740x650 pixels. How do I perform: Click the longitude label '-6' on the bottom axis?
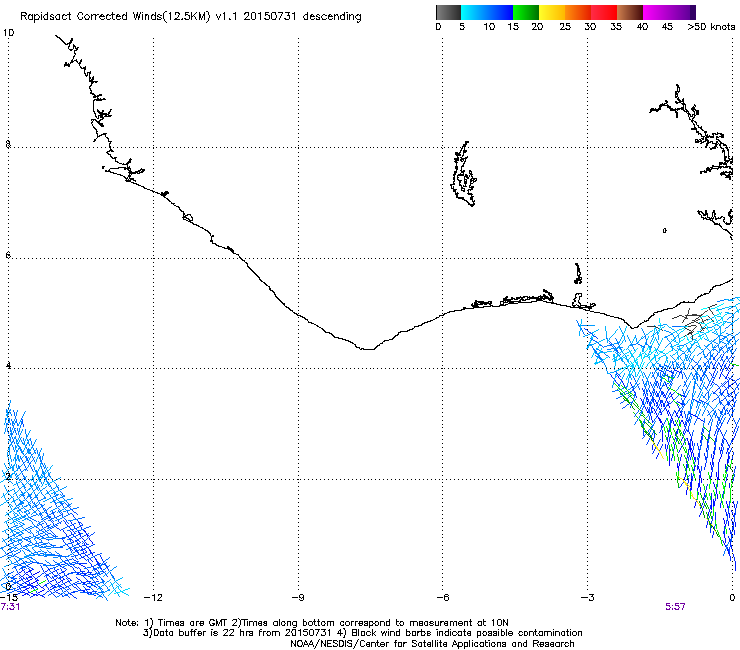(x=442, y=598)
